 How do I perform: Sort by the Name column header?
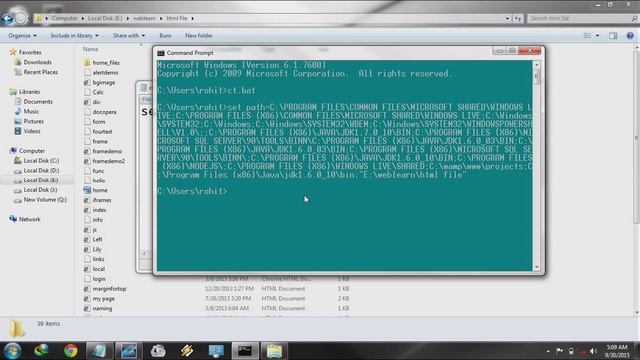tap(91, 49)
